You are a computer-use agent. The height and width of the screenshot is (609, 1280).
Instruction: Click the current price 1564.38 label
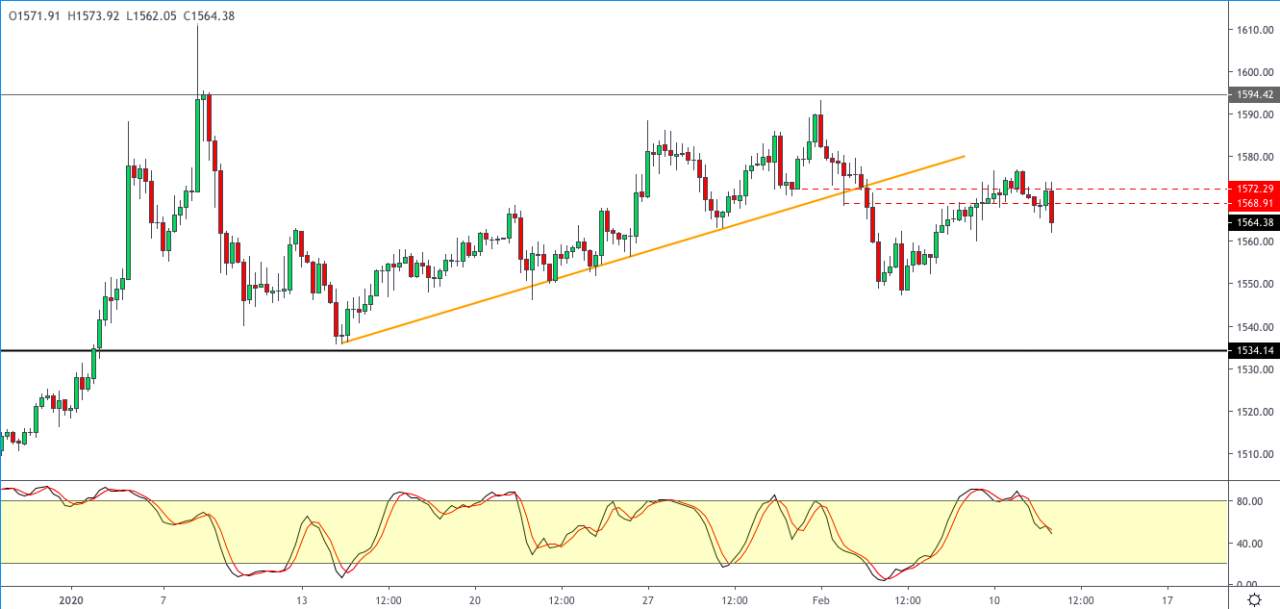click(1254, 222)
